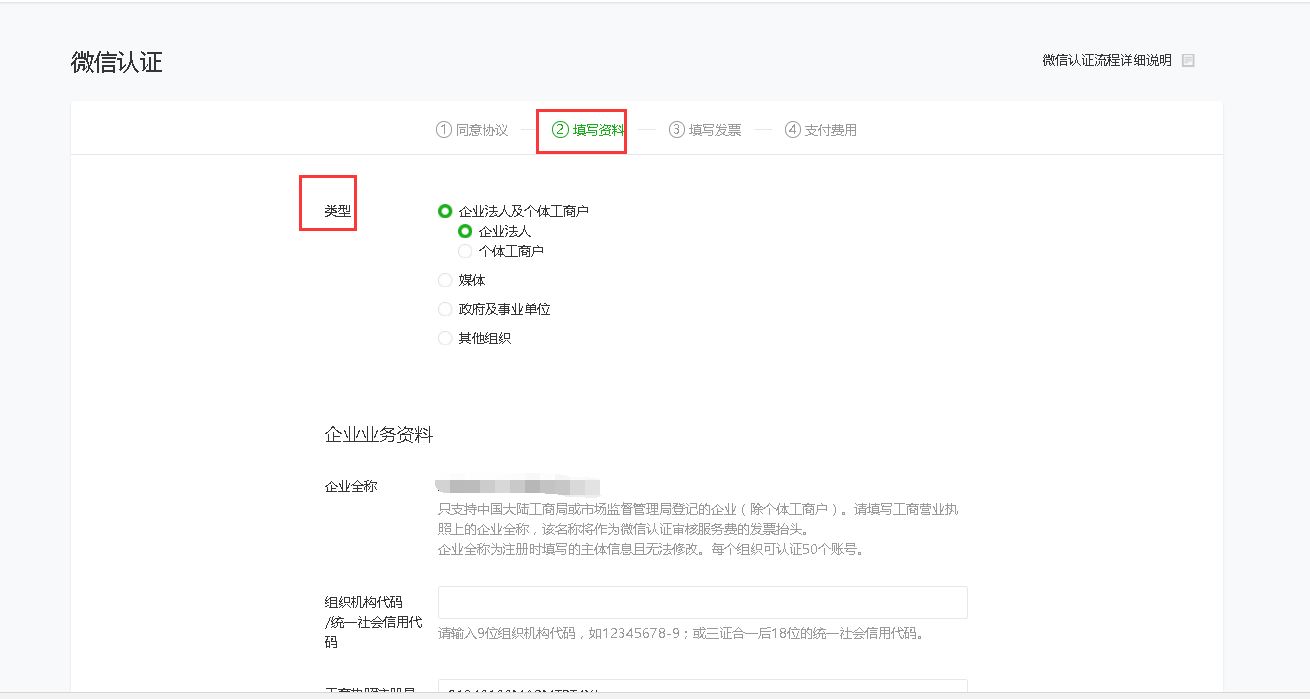The height and width of the screenshot is (699, 1310).
Task: Focus the 组织机构代码 input field
Action: pyautogui.click(x=702, y=603)
